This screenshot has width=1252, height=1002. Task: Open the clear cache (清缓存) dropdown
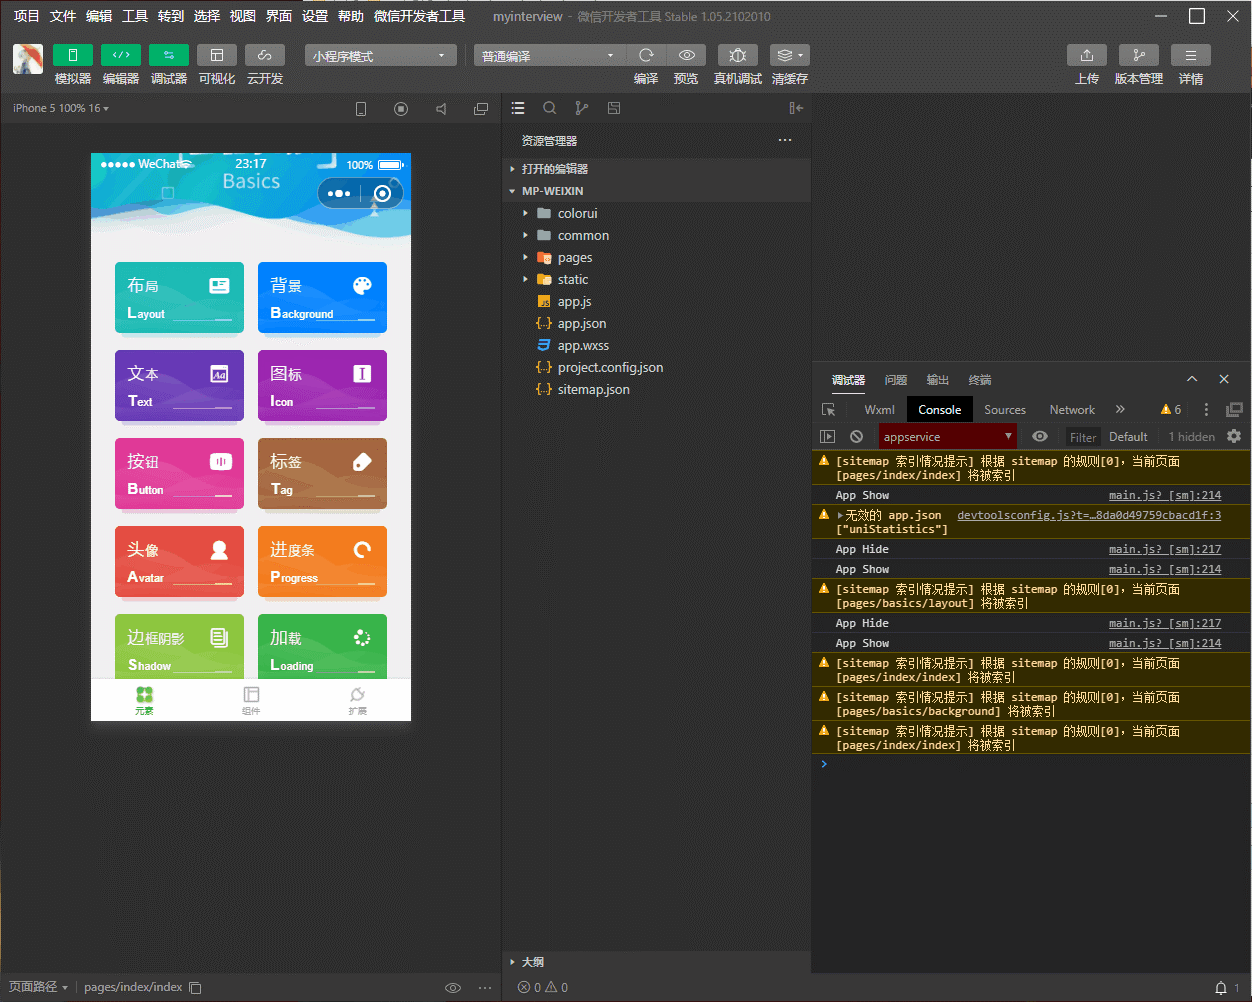point(790,55)
